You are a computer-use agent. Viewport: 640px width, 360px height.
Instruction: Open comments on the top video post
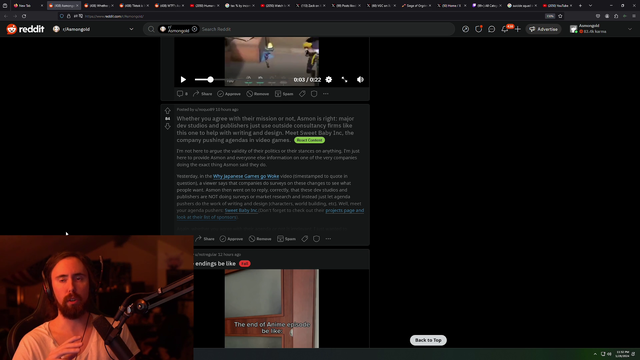182,94
